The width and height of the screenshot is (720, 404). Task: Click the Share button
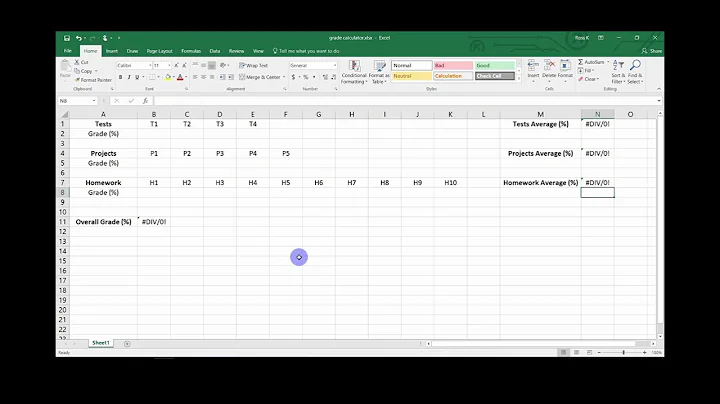click(652, 51)
